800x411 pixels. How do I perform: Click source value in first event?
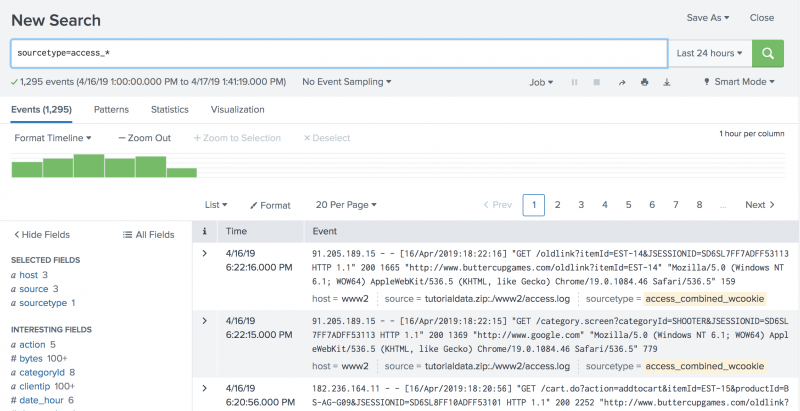point(497,299)
